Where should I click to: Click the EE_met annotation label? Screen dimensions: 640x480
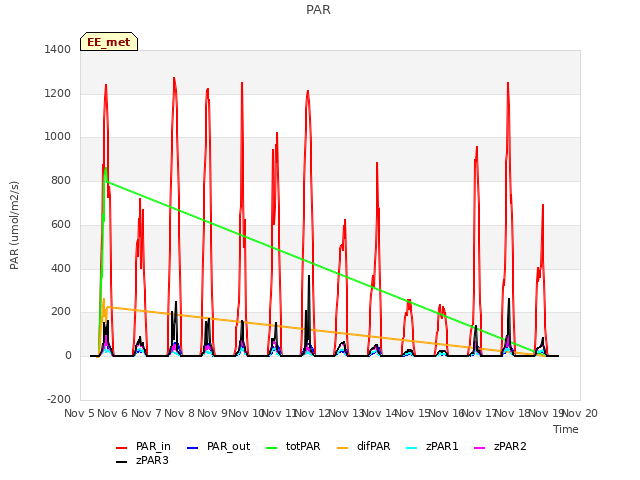coord(109,42)
